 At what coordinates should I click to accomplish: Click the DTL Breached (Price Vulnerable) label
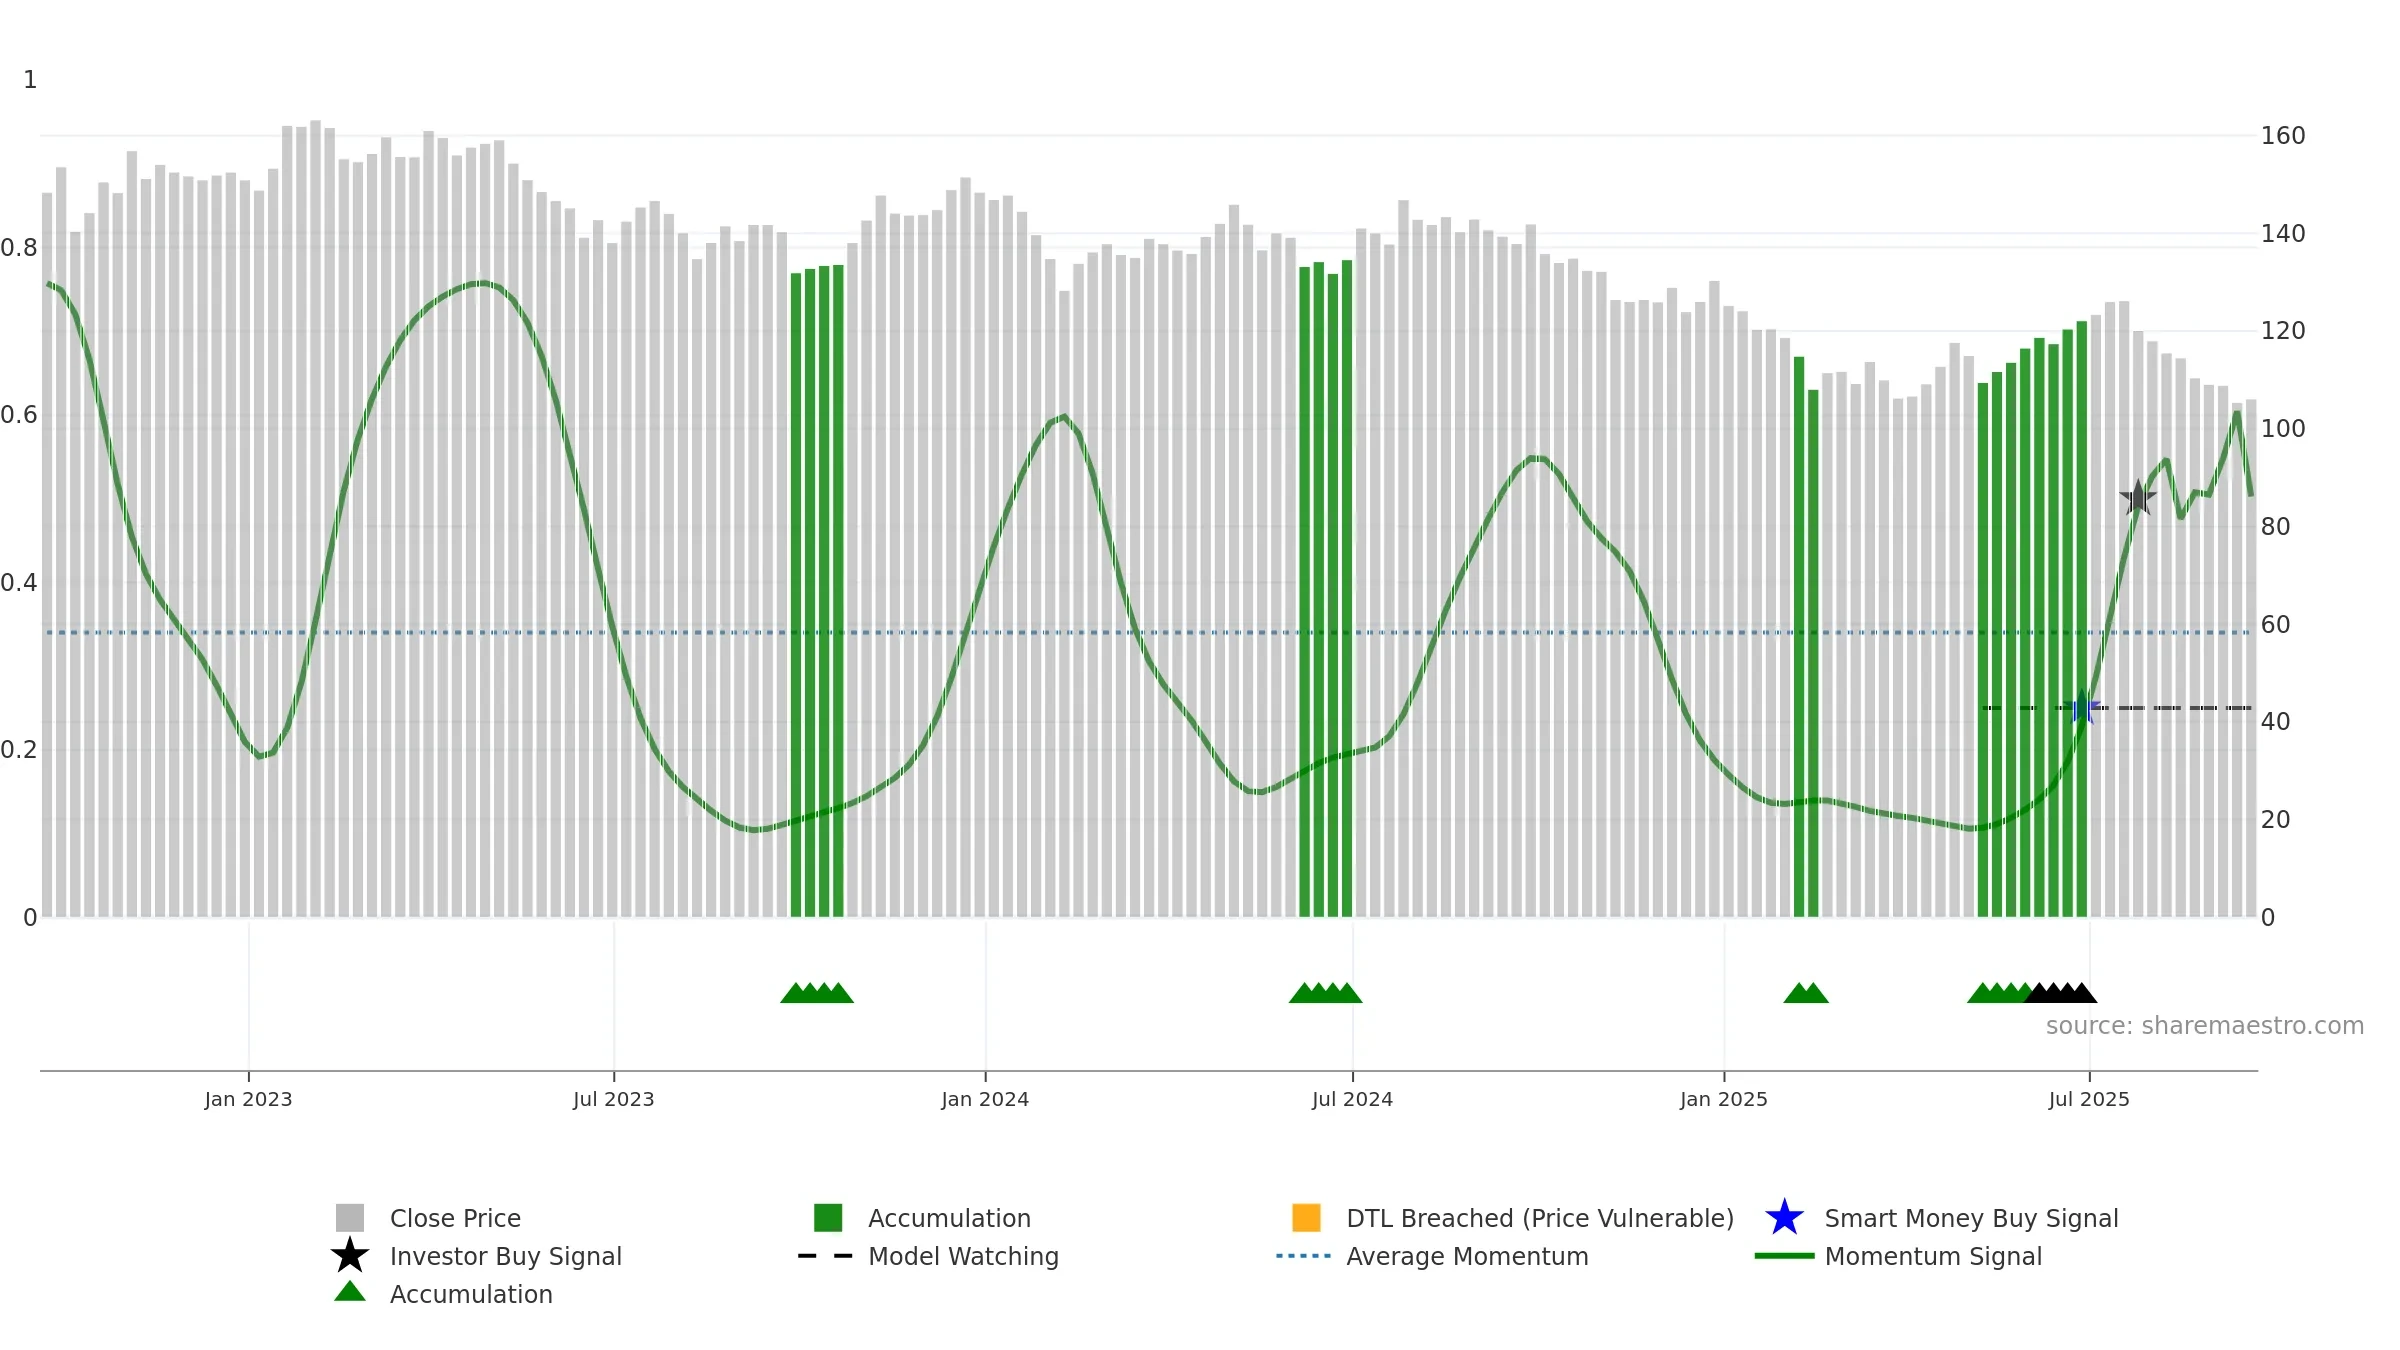1540,1218
